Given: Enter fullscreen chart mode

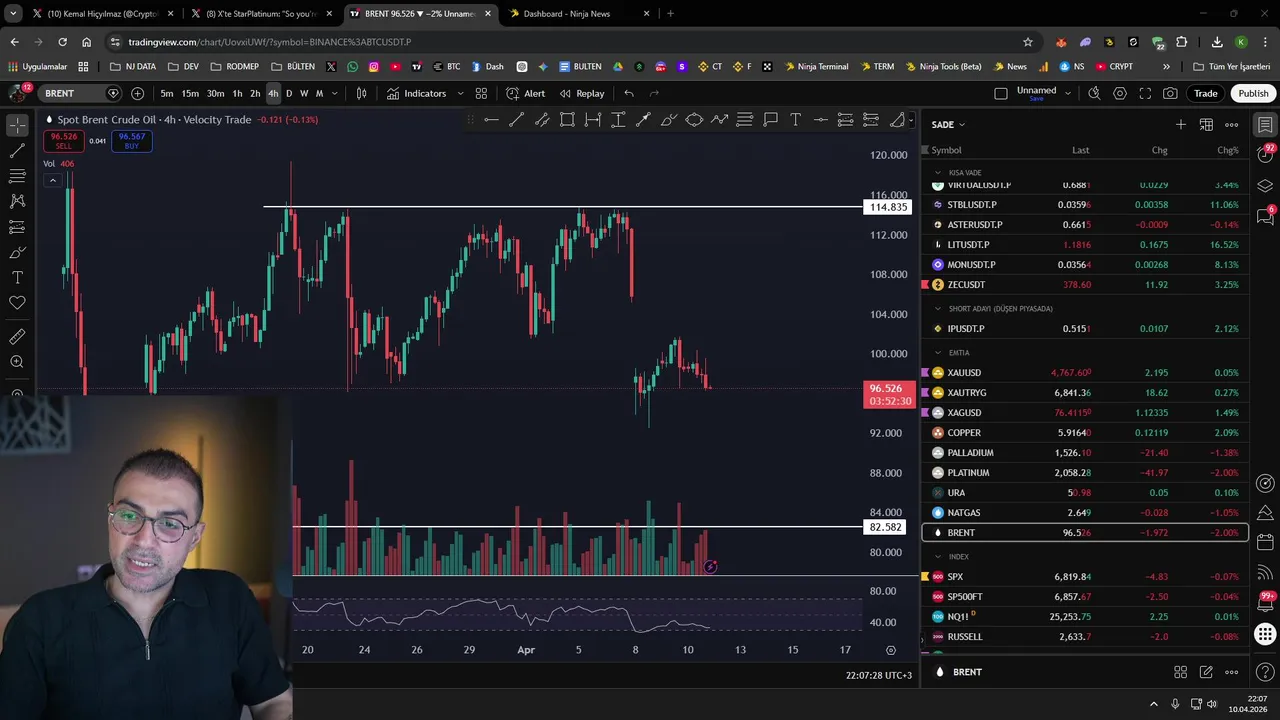Looking at the screenshot, I should coord(1145,93).
